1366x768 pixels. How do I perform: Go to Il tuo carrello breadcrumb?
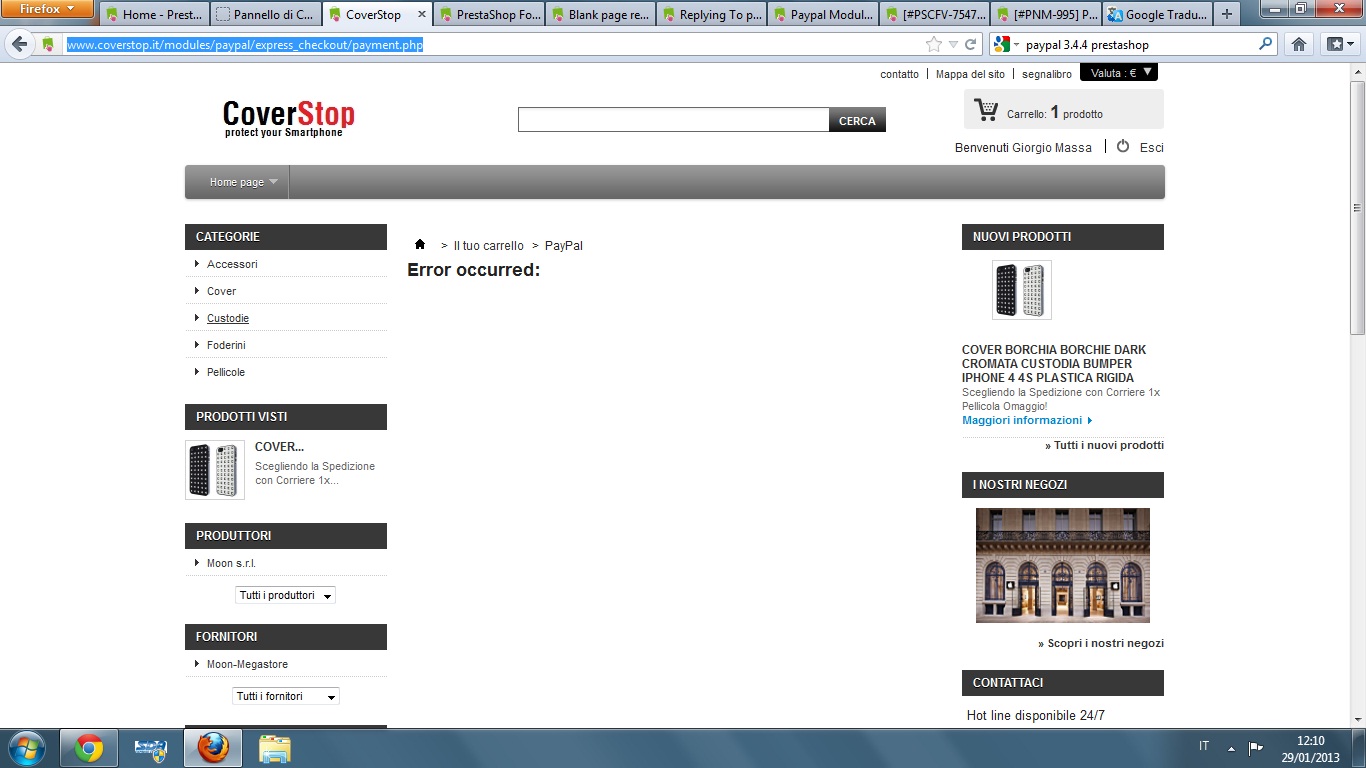pos(488,245)
